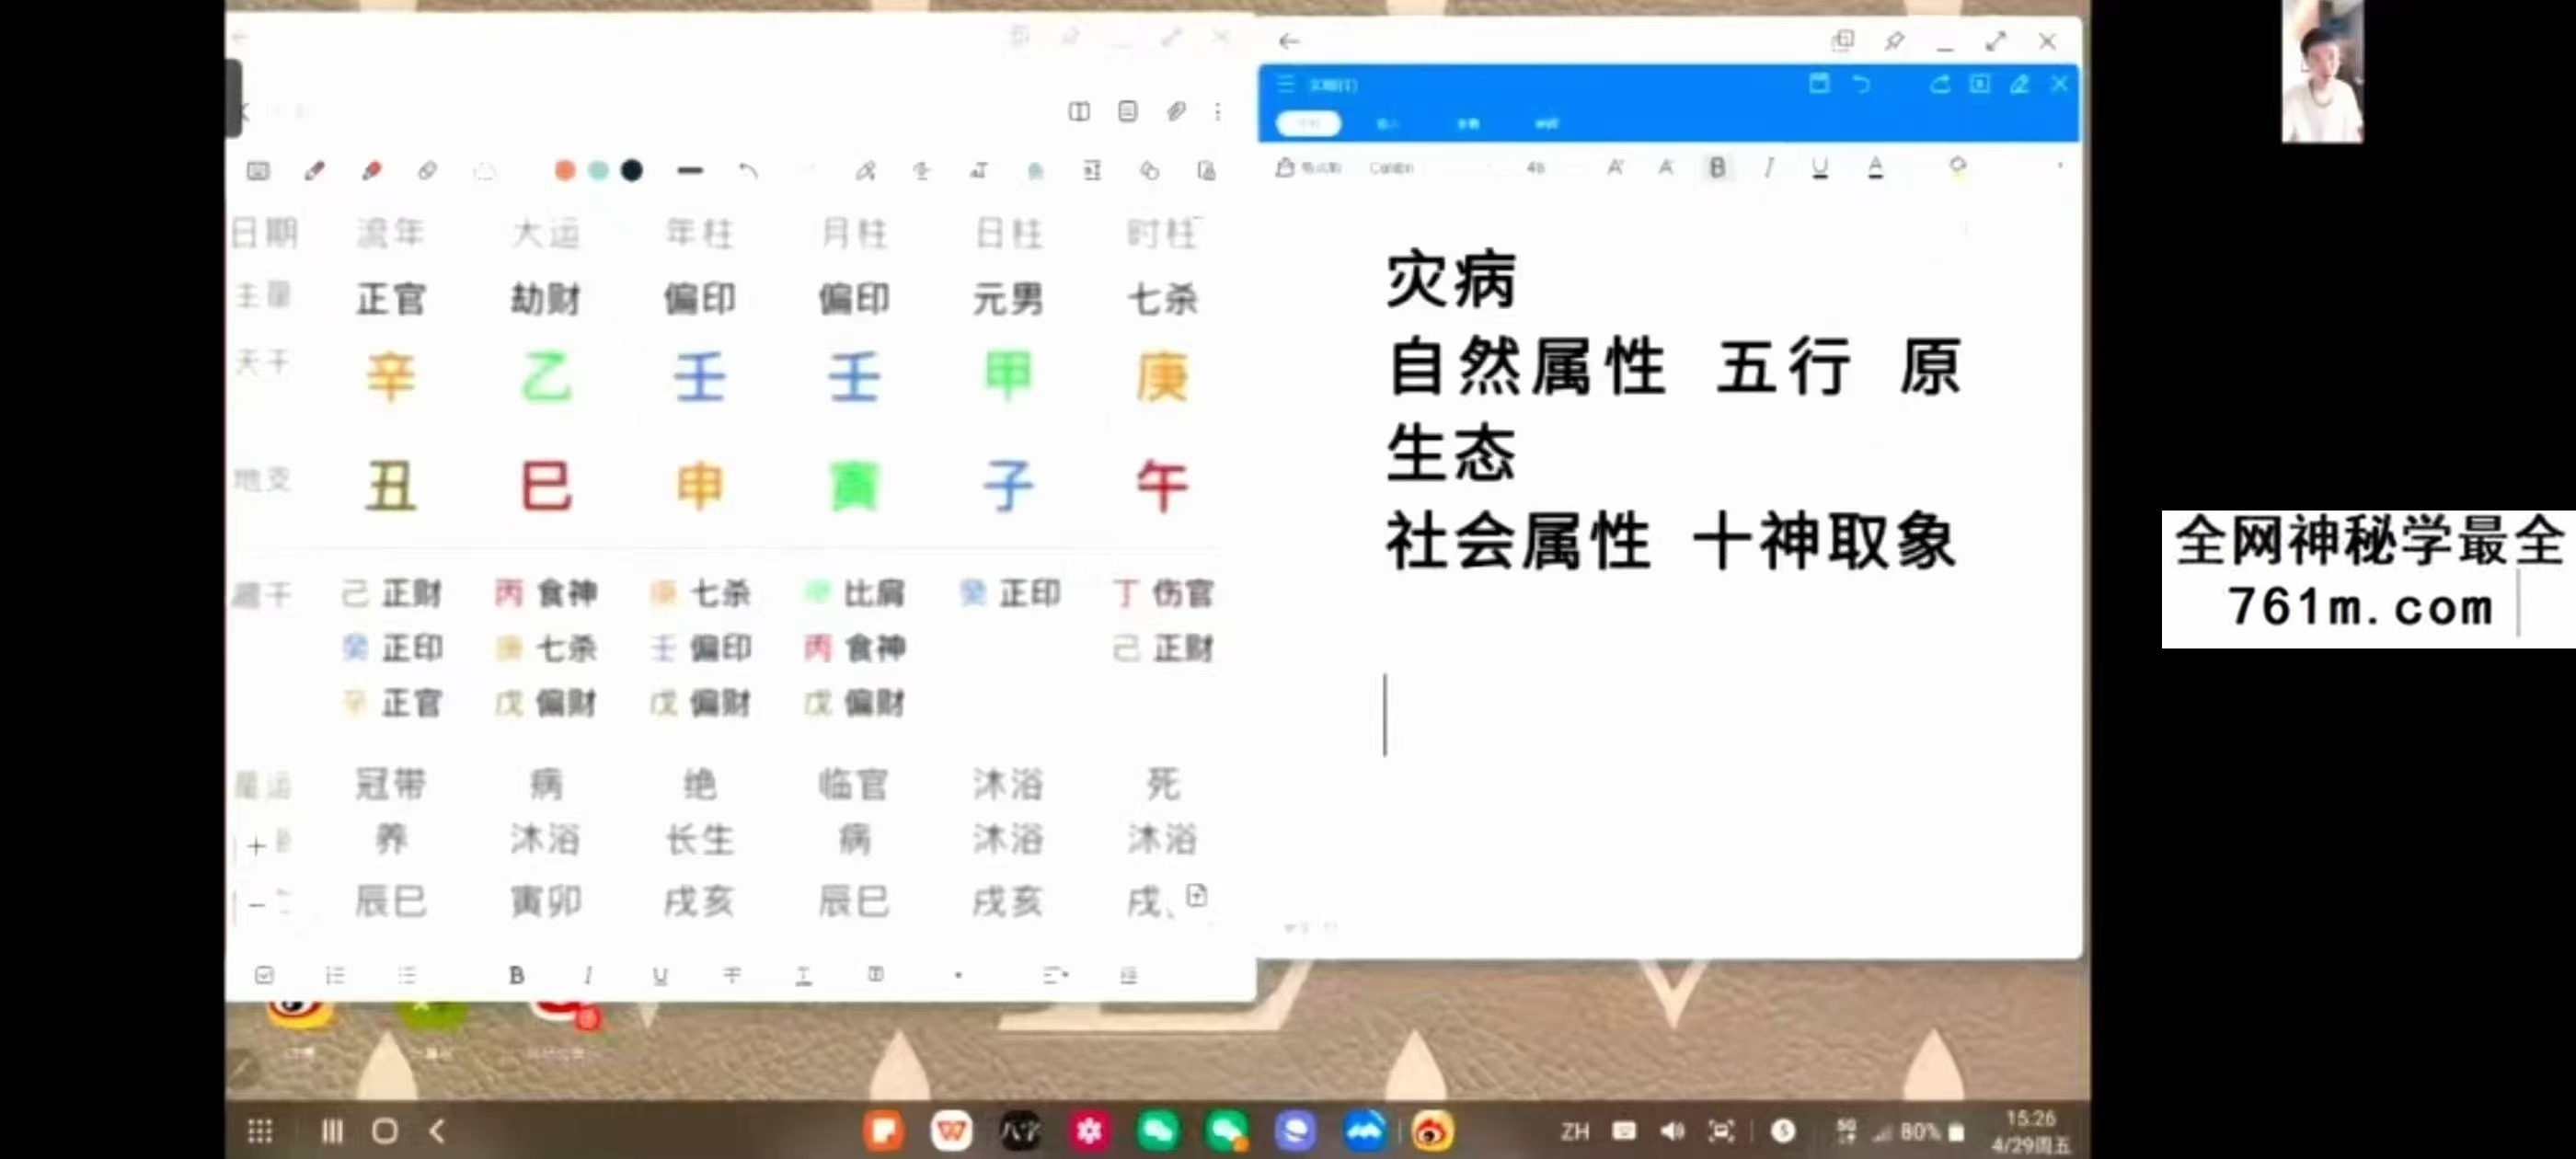2576x1159 pixels.
Task: Toggle italic I in the document editor ribbon
Action: pos(1769,168)
